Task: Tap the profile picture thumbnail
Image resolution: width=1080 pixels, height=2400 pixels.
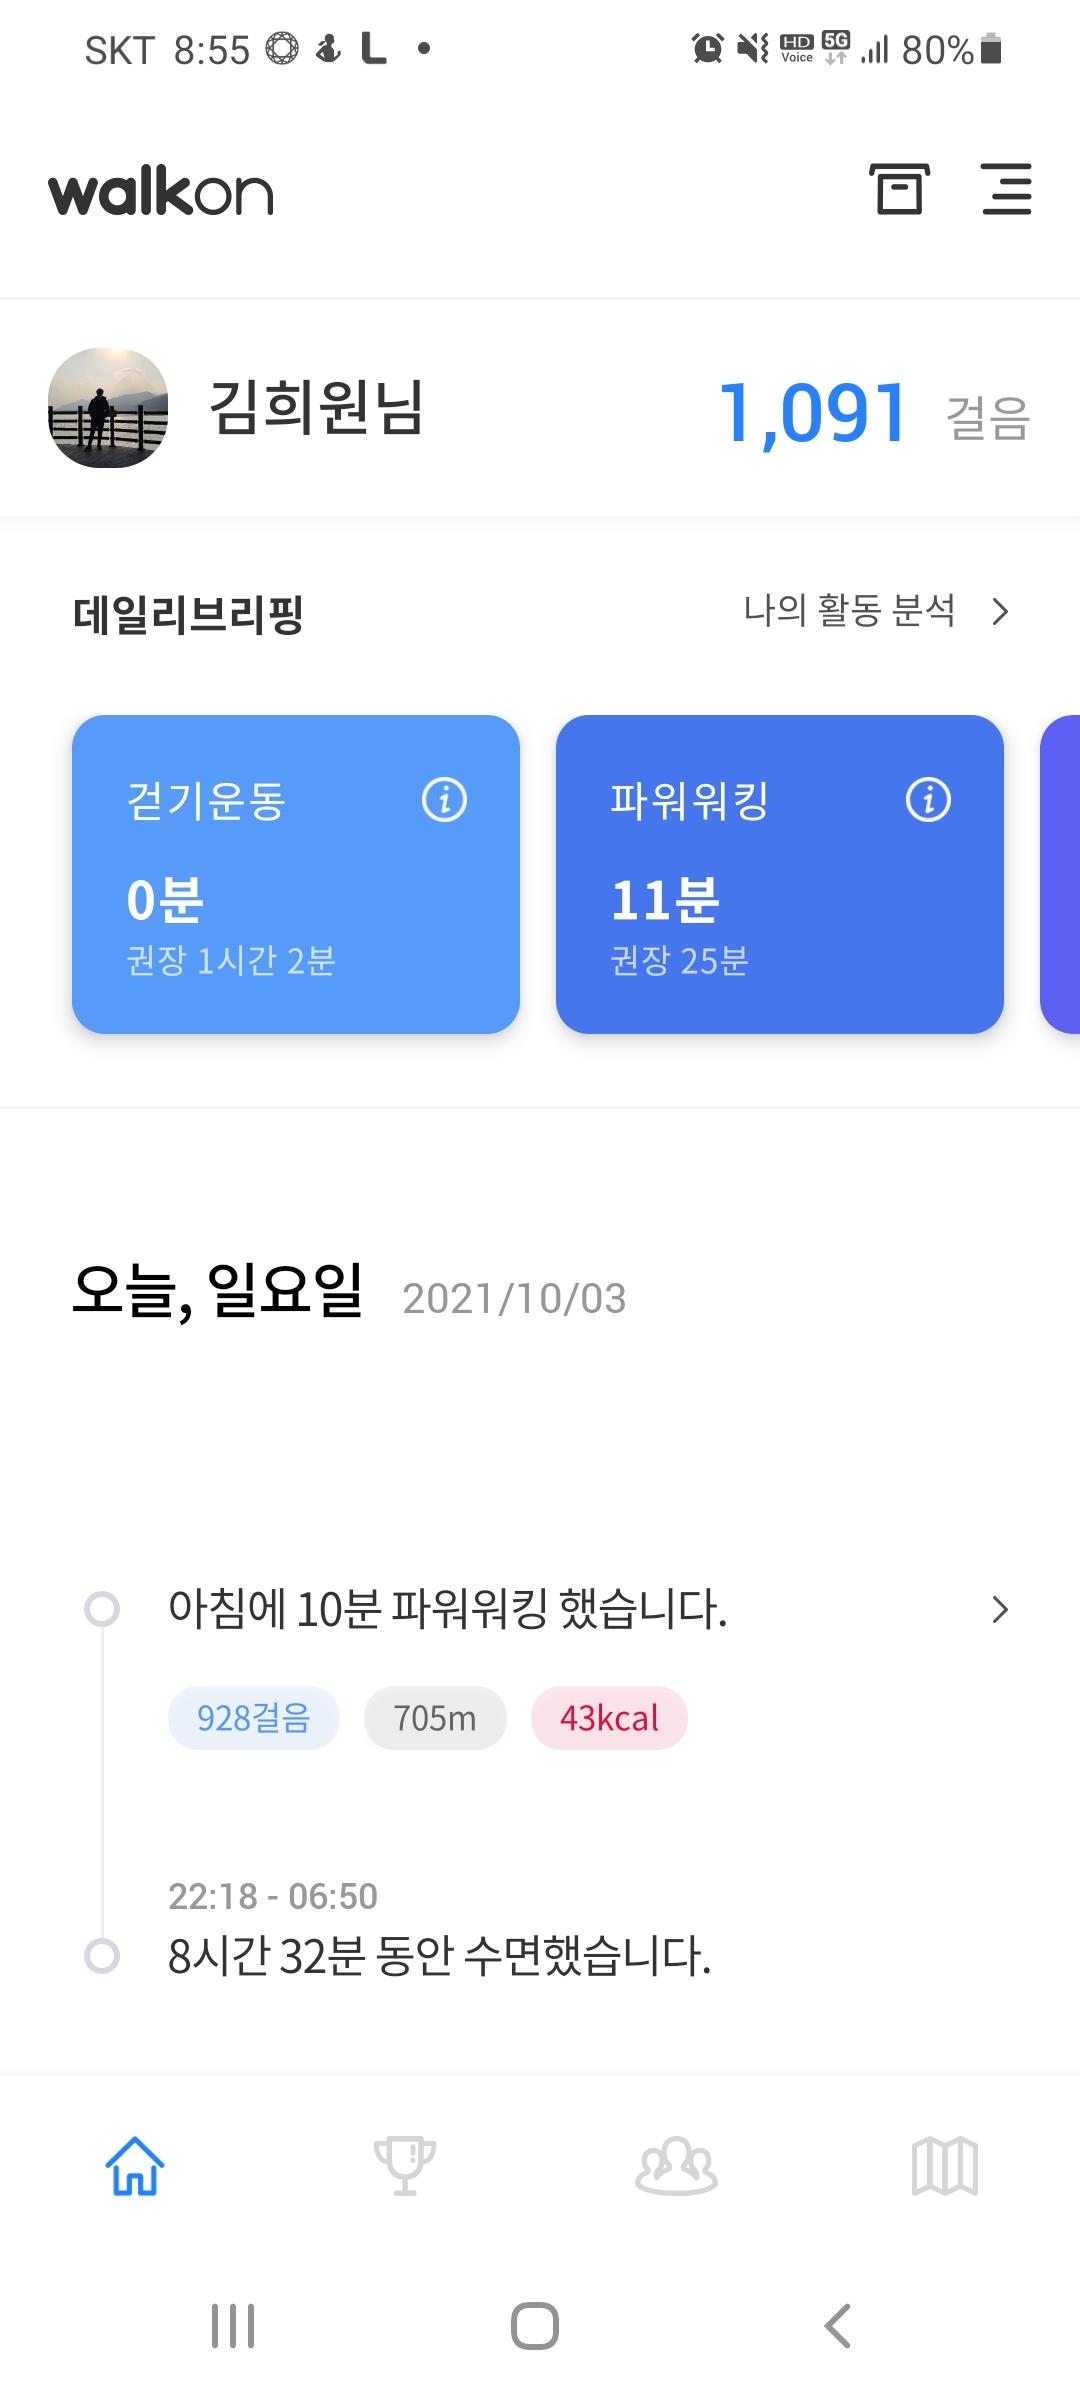Action: pyautogui.click(x=108, y=408)
